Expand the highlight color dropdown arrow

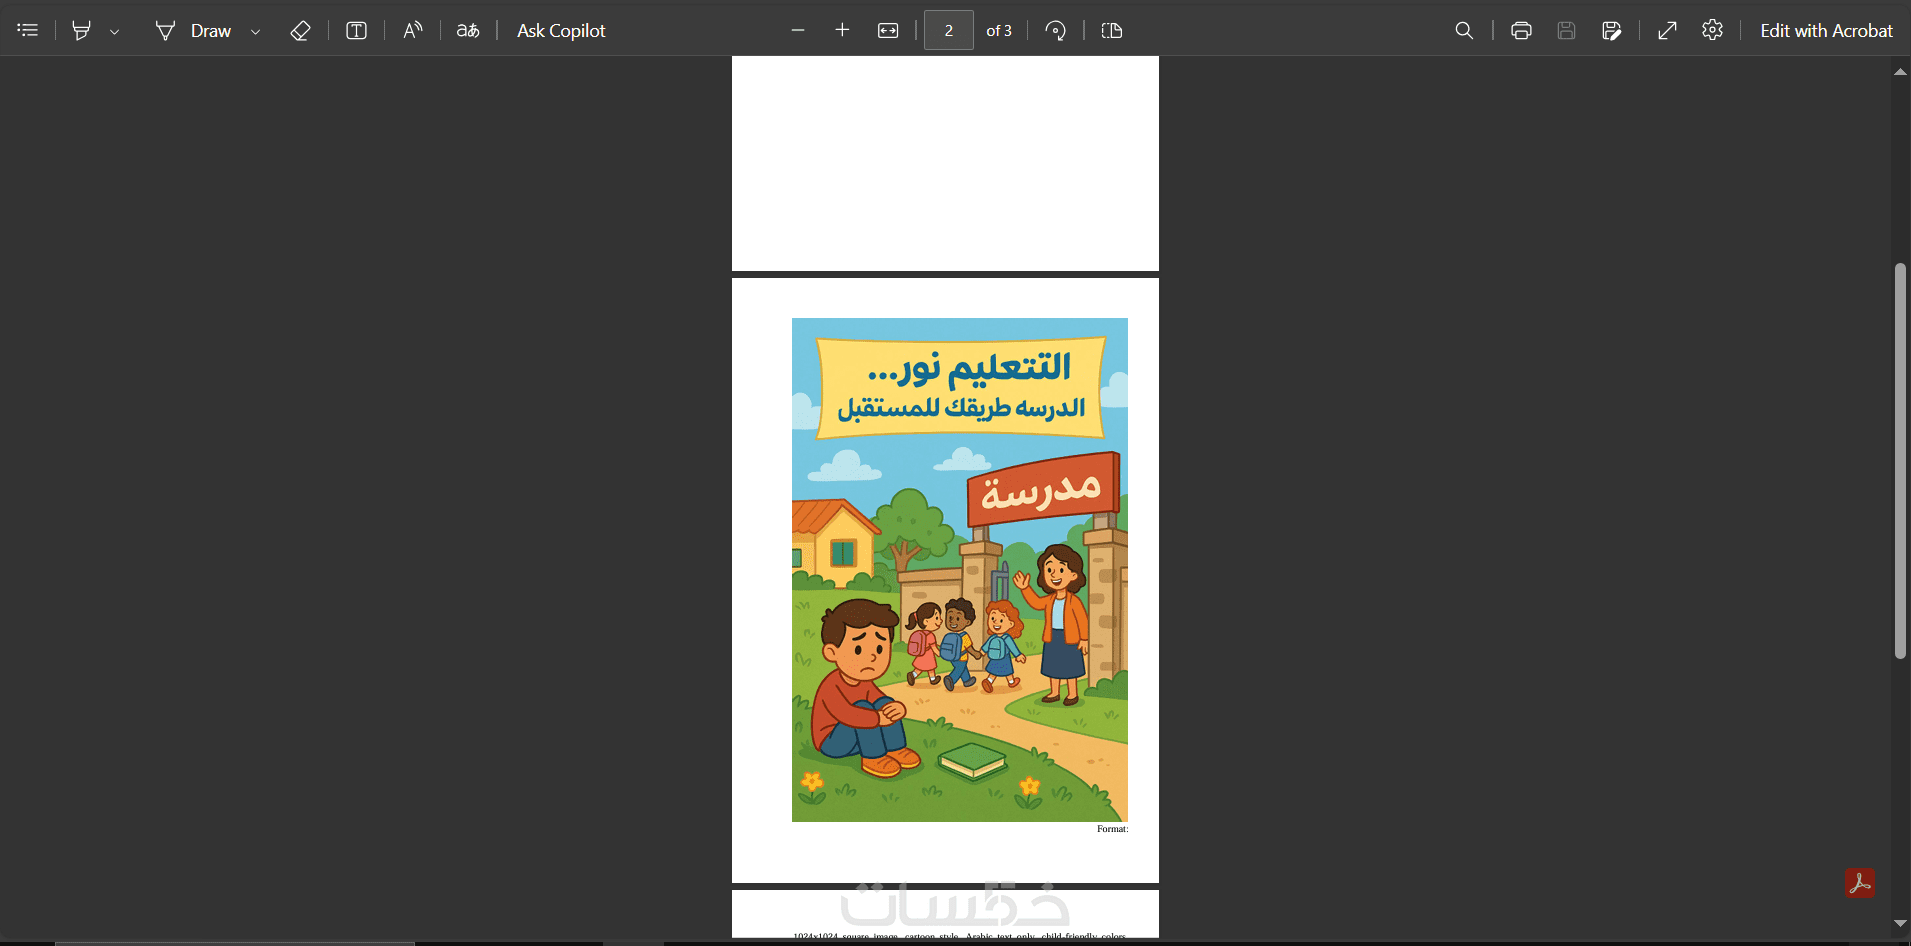pyautogui.click(x=115, y=31)
